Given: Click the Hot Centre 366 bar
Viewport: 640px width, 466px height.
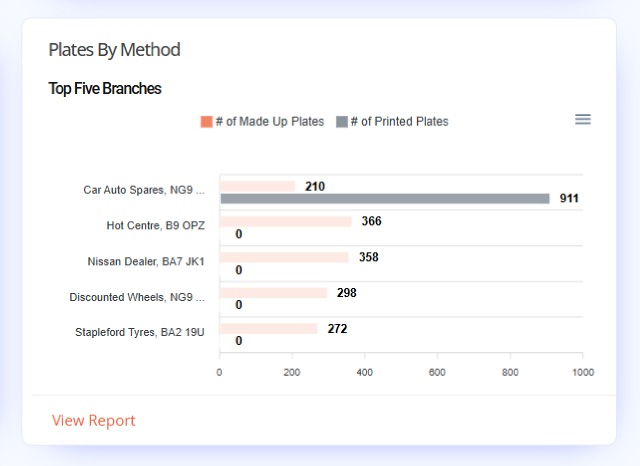Looking at the screenshot, I should click(x=286, y=222).
